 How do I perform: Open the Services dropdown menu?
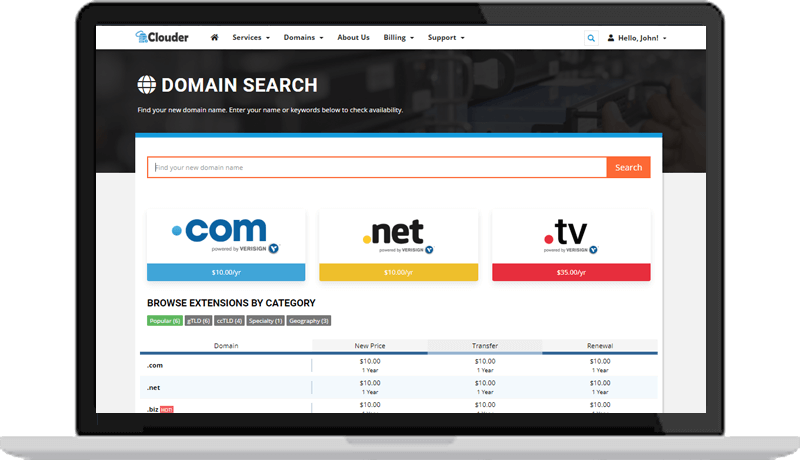click(x=251, y=37)
